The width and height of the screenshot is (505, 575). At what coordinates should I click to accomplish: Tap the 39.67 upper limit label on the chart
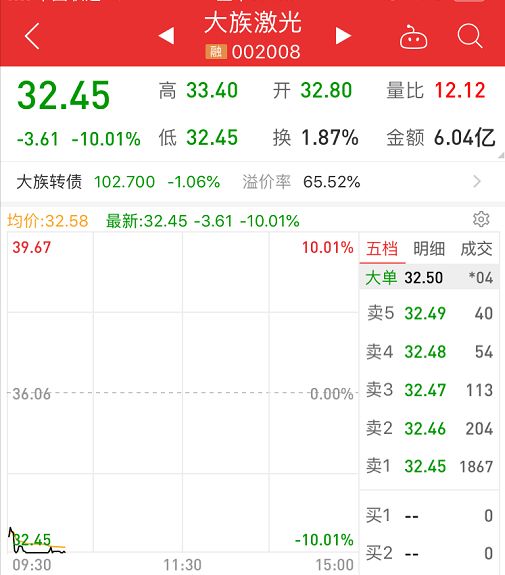(31, 247)
